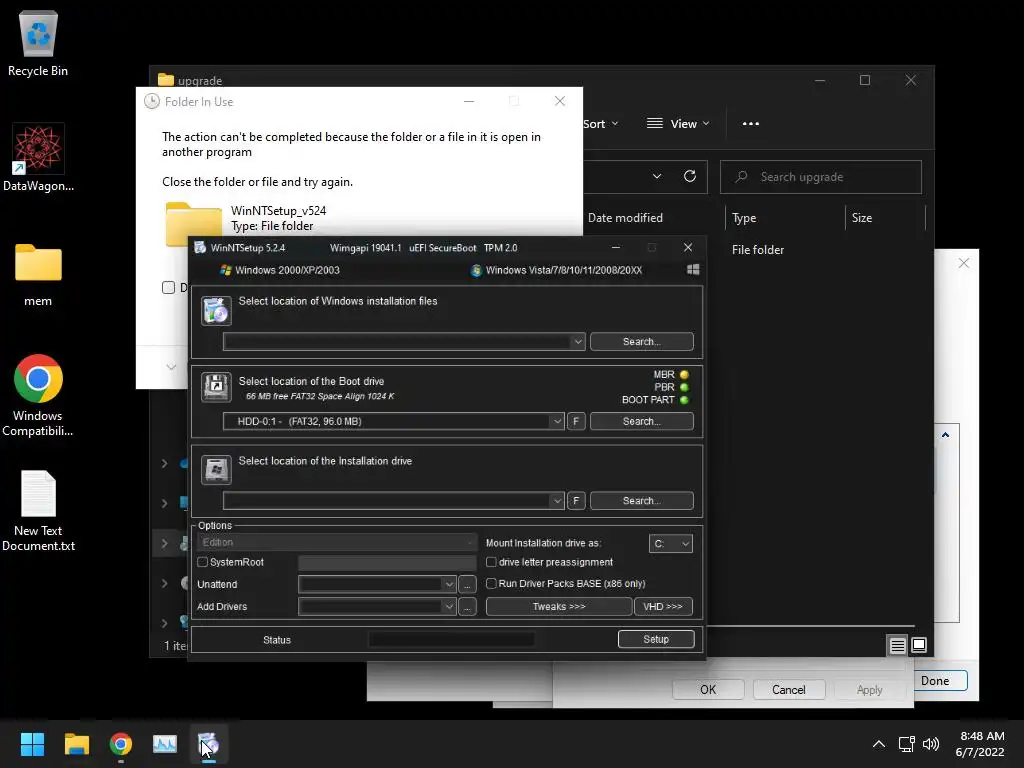Click the Windows Start button
Screen dimensions: 1024x768
point(32,744)
